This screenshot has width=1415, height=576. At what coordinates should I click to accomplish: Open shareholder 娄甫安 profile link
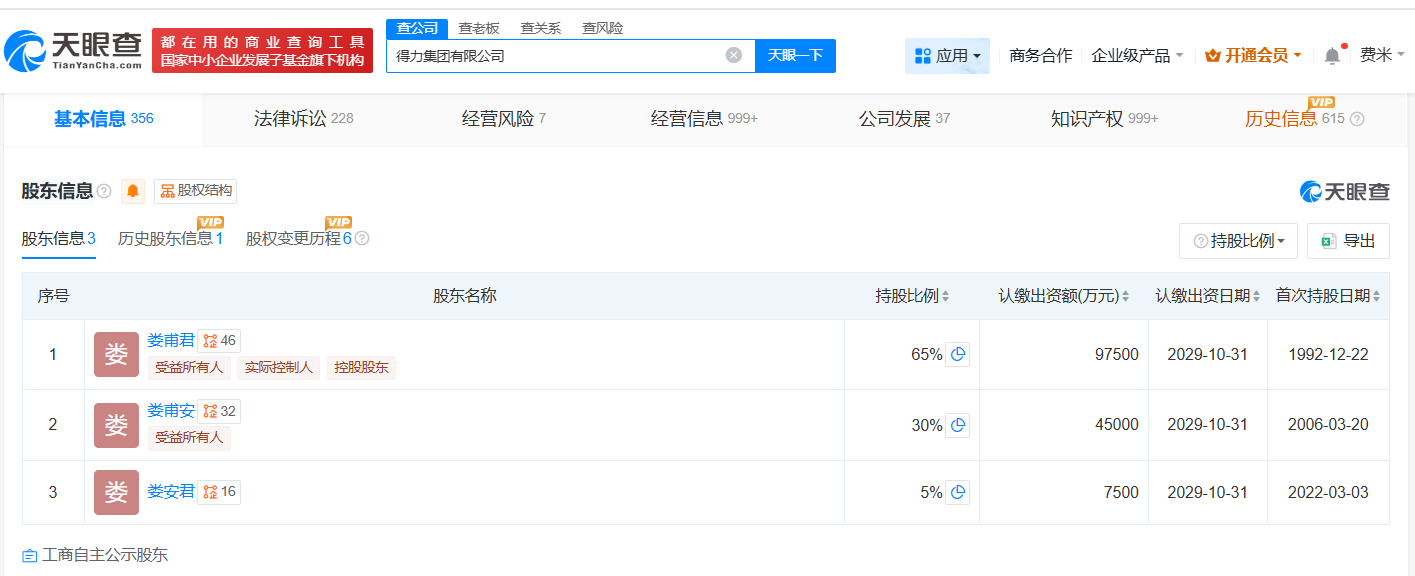click(x=171, y=410)
